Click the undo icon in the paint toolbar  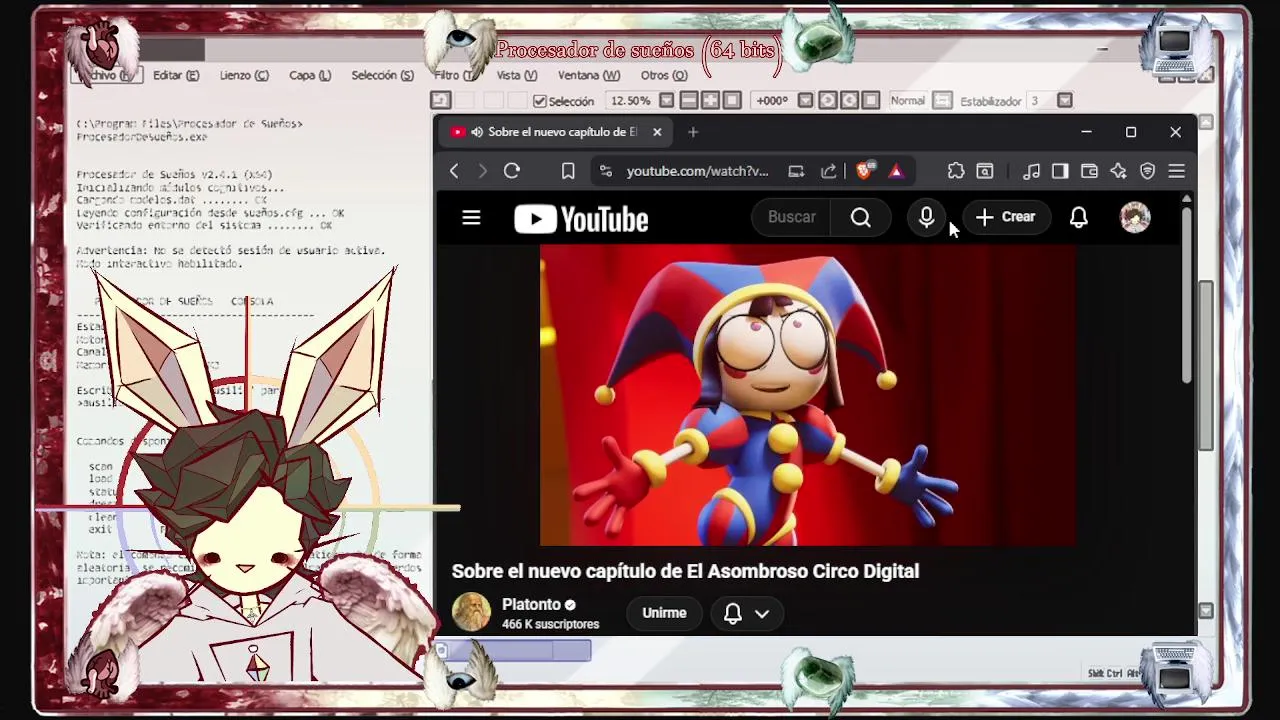pyautogui.click(x=440, y=100)
